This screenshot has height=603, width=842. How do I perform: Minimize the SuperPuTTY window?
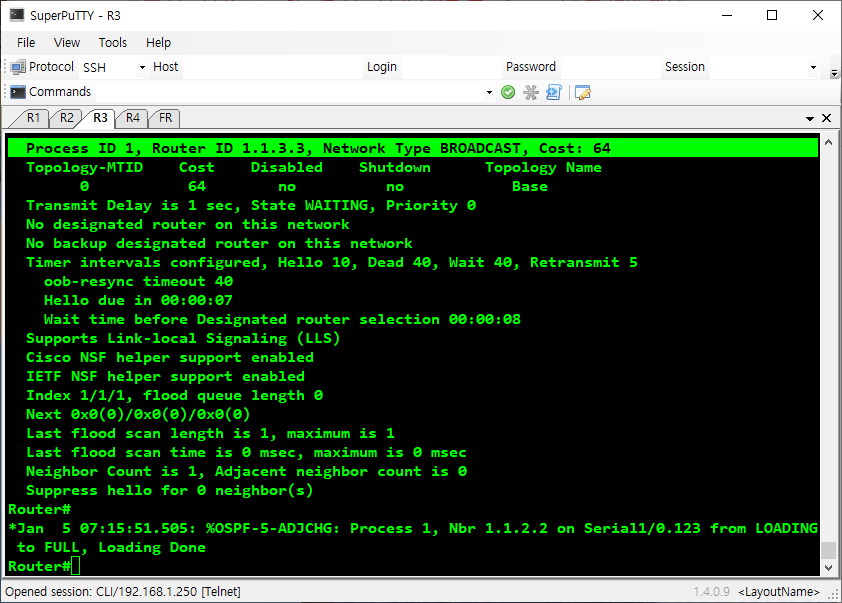point(727,15)
